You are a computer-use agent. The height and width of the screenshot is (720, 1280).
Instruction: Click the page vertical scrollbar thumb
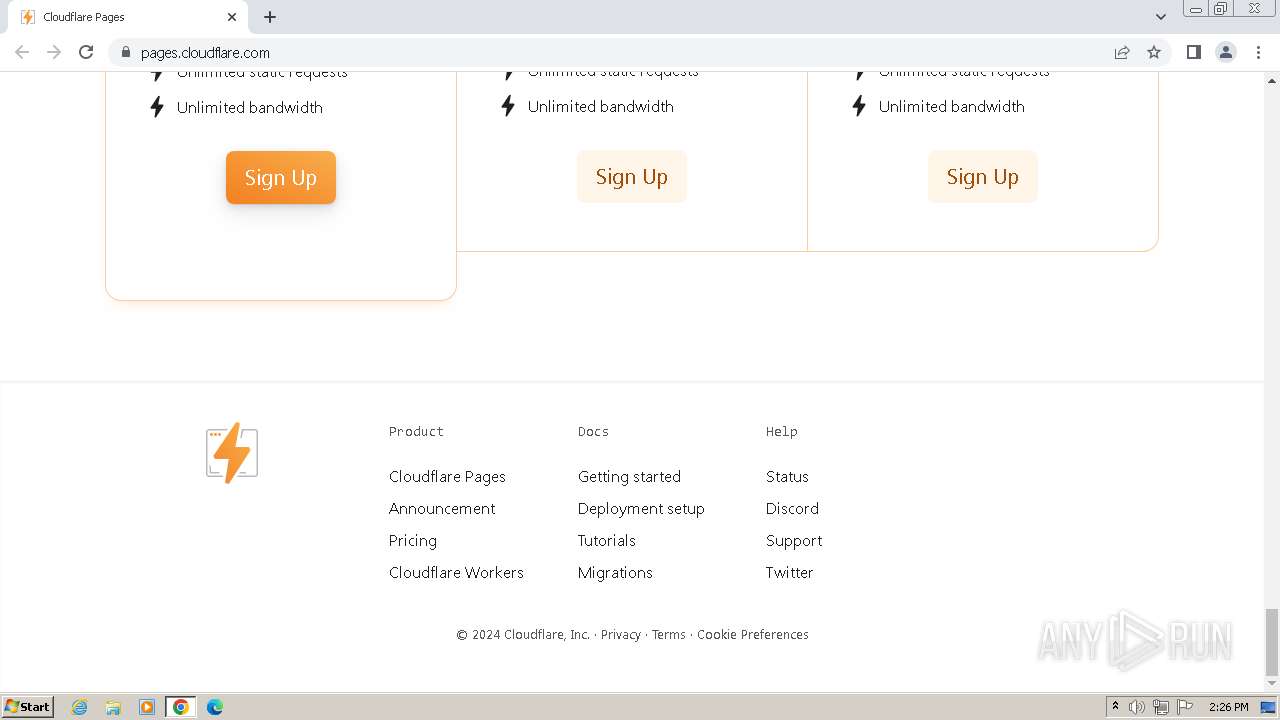pos(1272,642)
